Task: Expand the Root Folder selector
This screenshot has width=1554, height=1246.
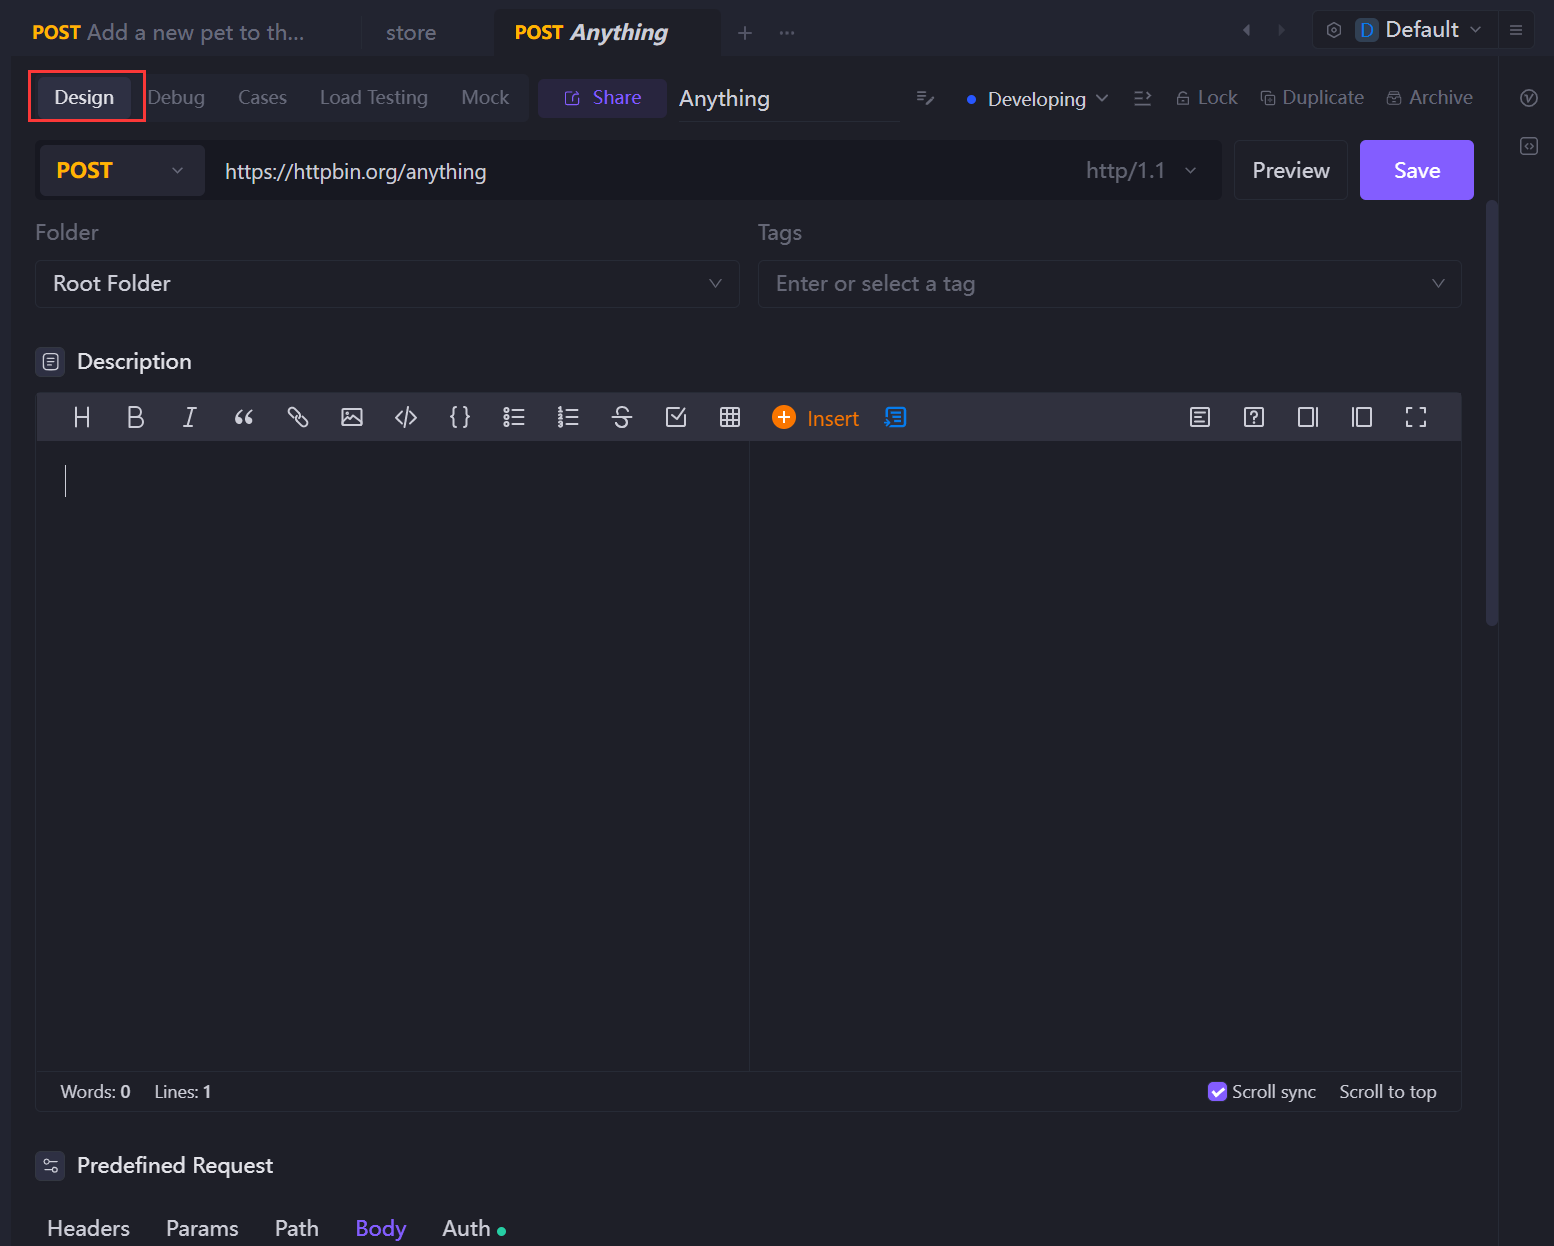Action: tap(387, 284)
